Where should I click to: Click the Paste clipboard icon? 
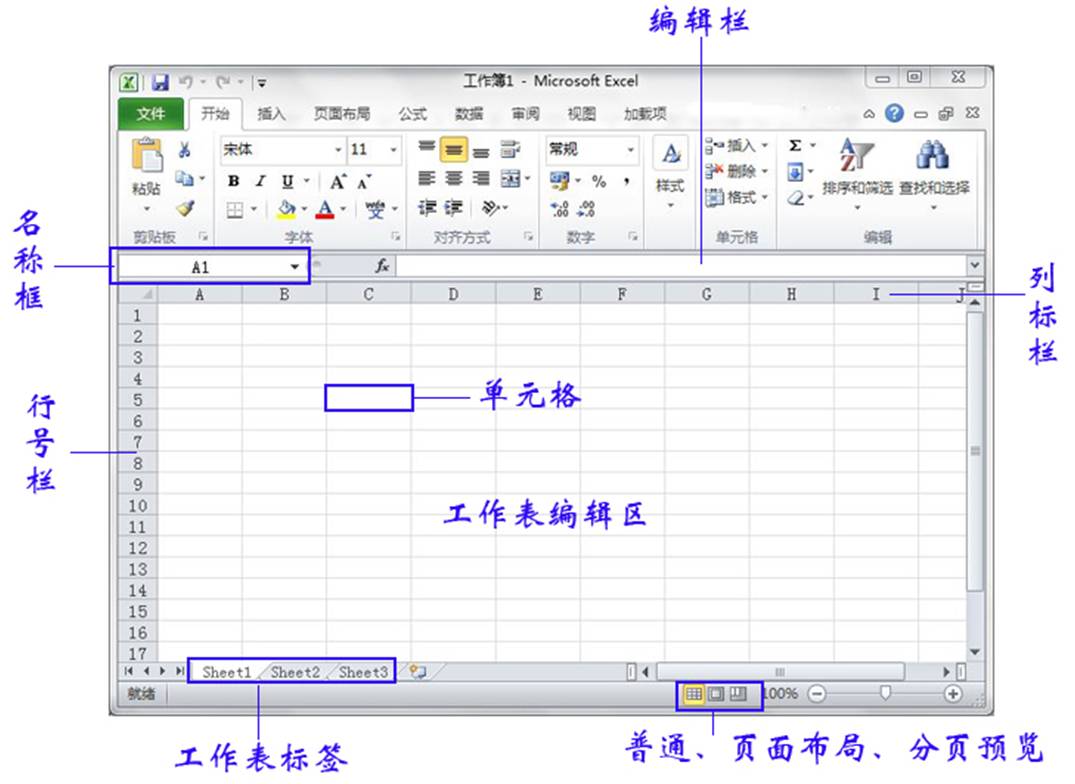[x=147, y=155]
